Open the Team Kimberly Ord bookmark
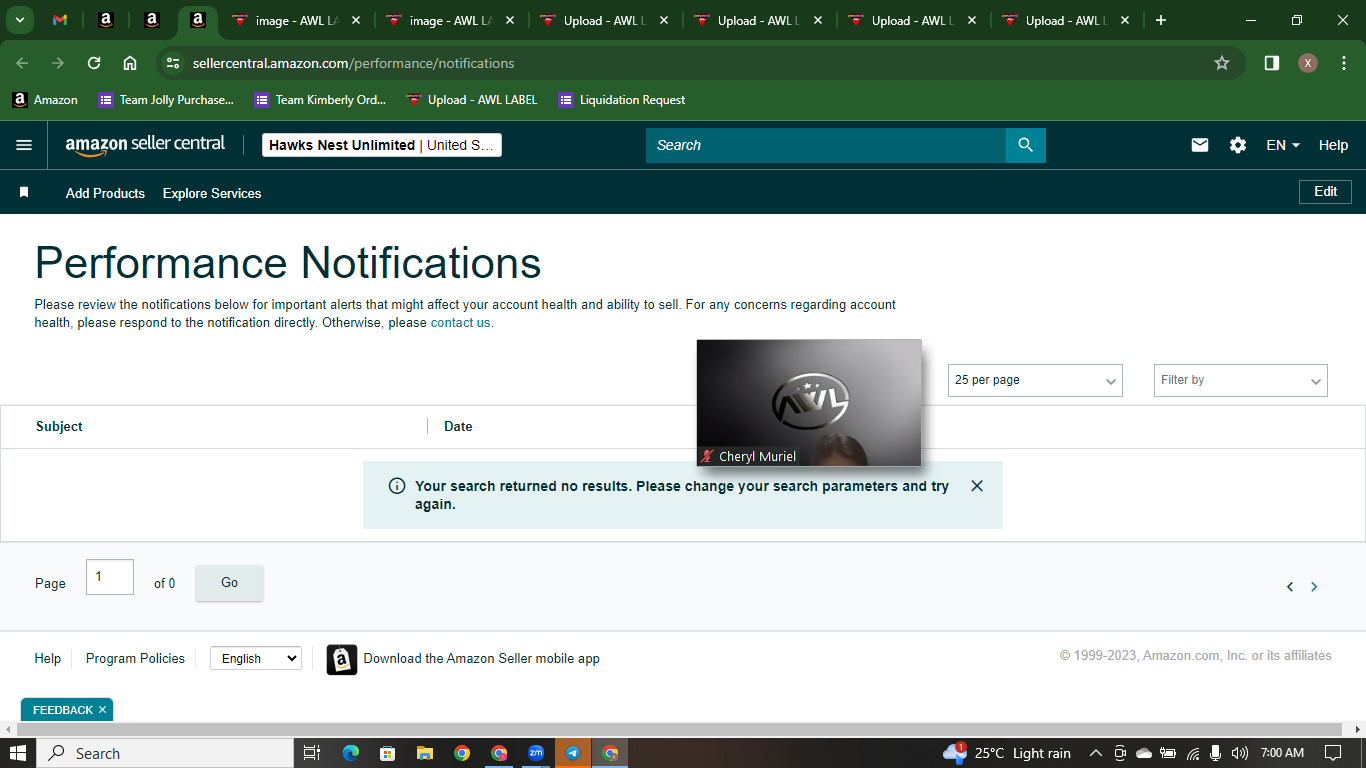The image size is (1366, 768). (320, 100)
